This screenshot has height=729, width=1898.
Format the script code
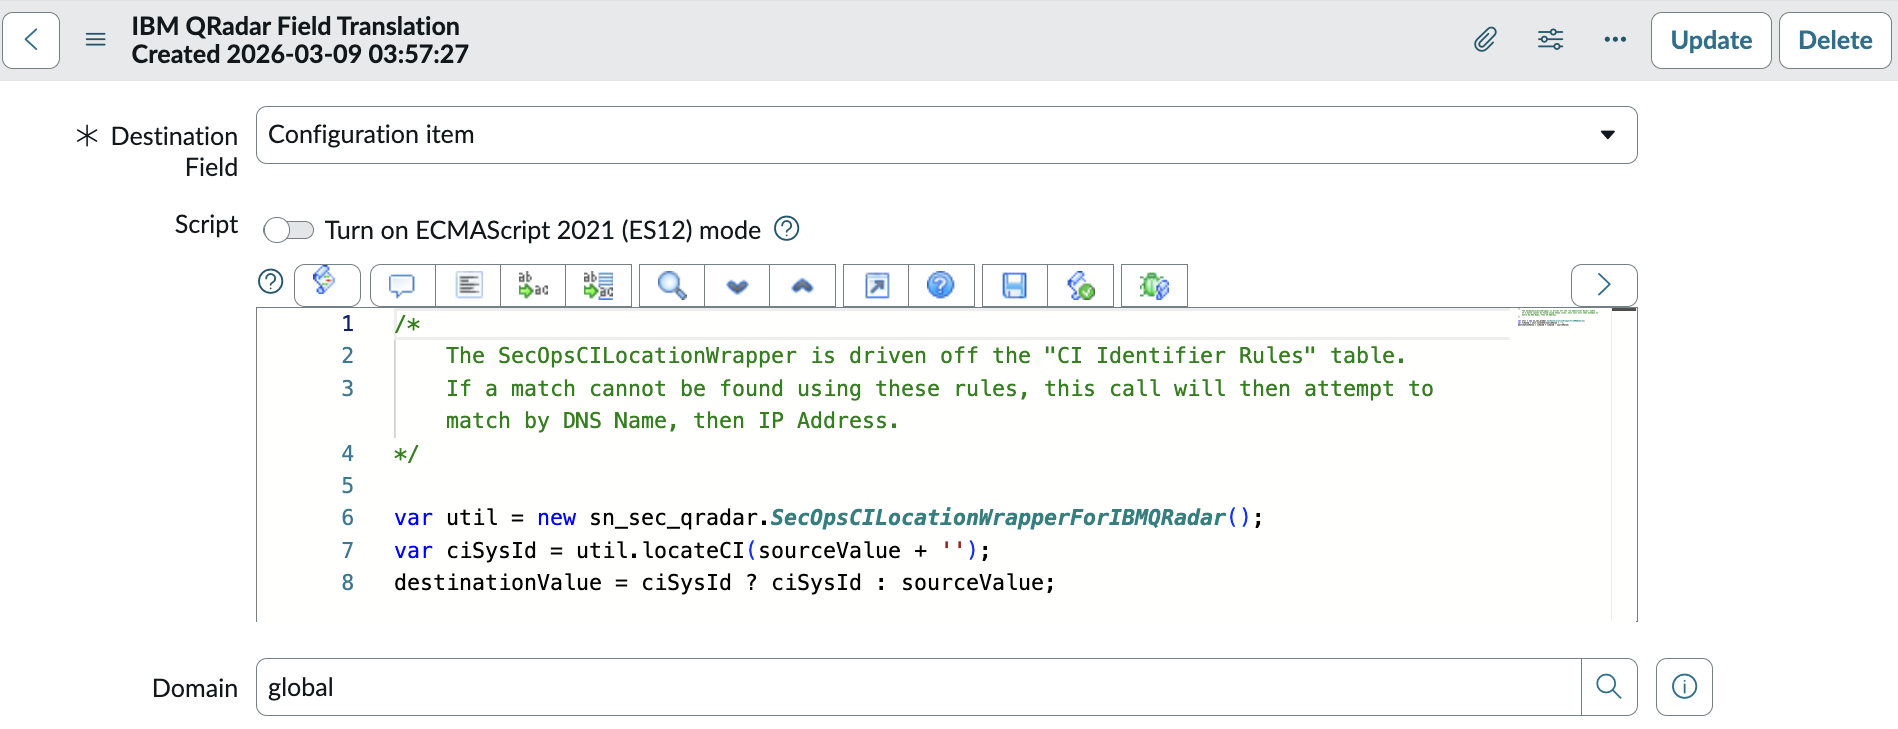coord(468,286)
